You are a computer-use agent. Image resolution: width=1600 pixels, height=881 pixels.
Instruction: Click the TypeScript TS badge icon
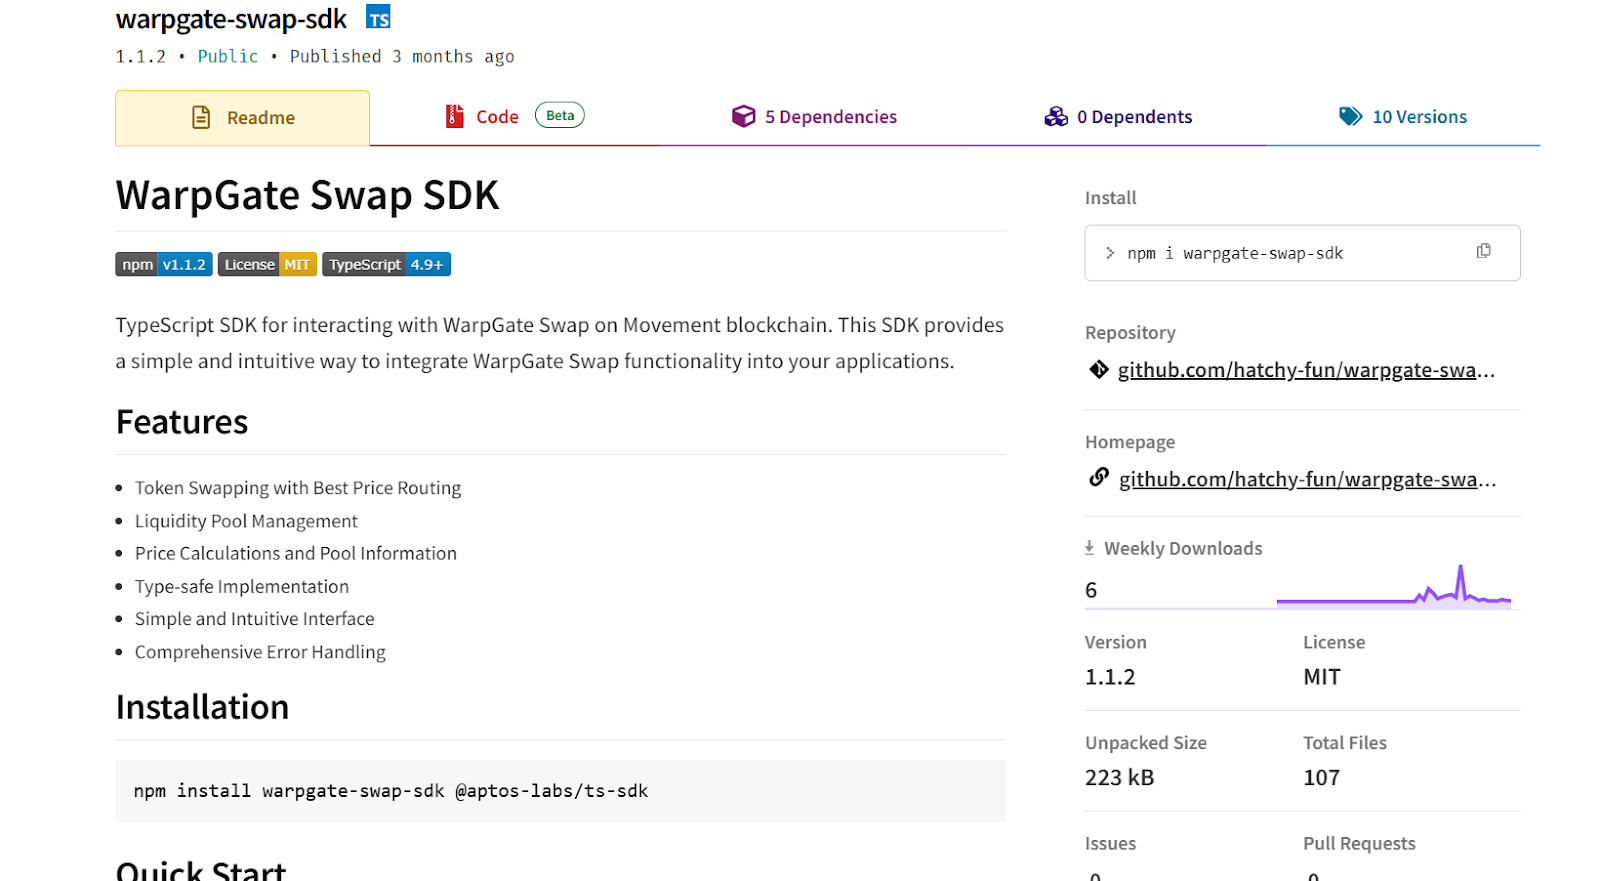pyautogui.click(x=378, y=17)
